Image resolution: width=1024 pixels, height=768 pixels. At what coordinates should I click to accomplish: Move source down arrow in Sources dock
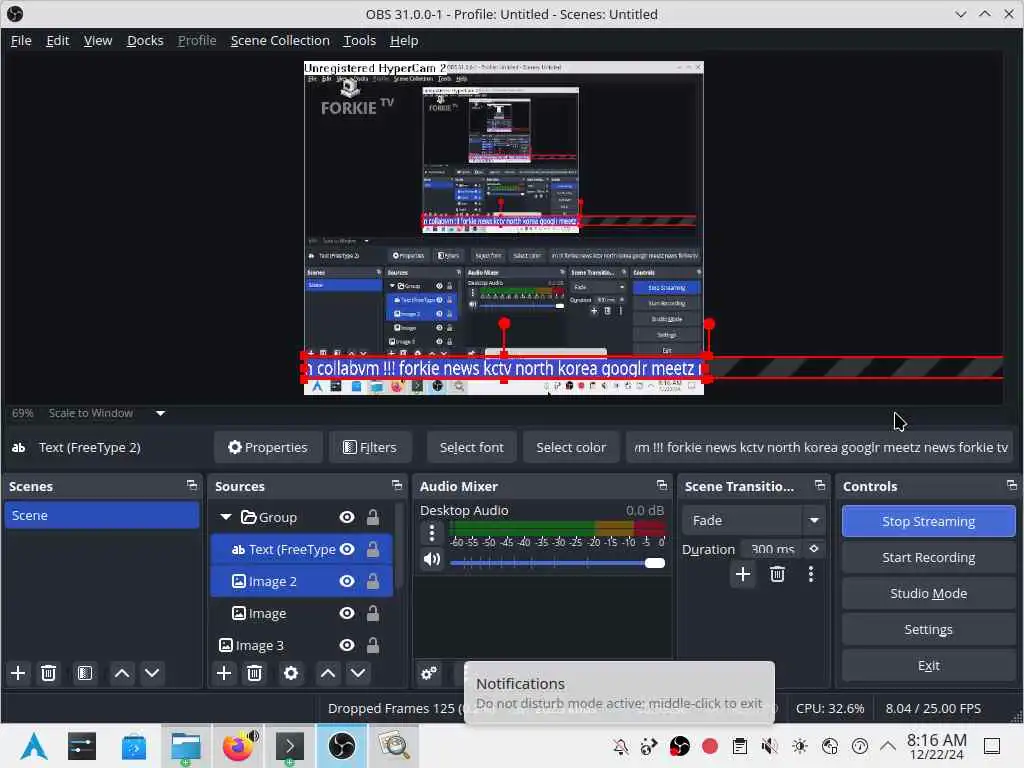(358, 673)
